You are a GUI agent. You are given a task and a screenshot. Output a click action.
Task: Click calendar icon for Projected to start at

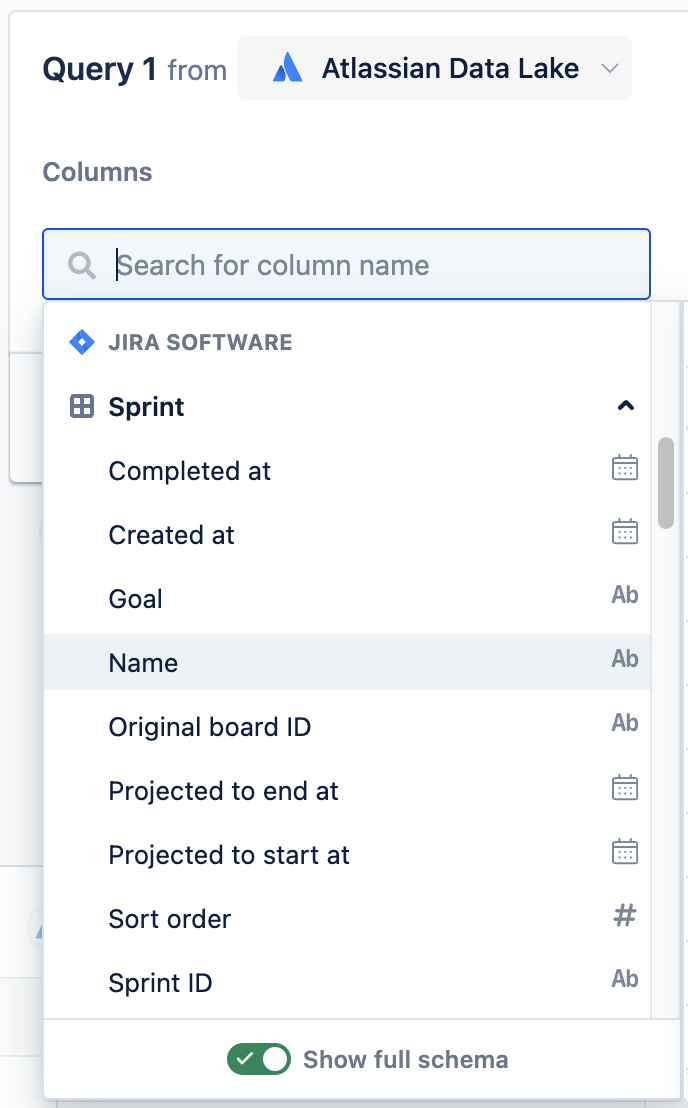pyautogui.click(x=624, y=851)
